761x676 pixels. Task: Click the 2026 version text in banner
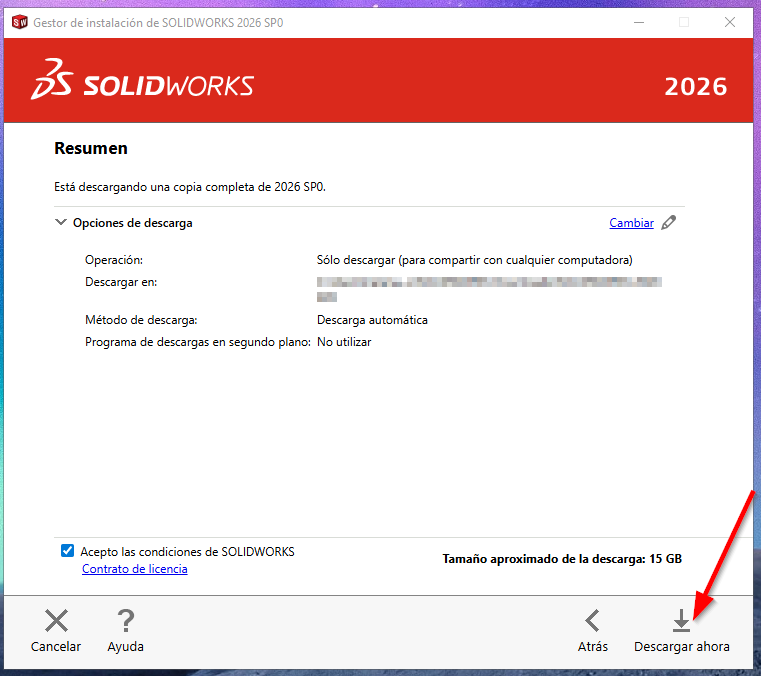(x=695, y=87)
